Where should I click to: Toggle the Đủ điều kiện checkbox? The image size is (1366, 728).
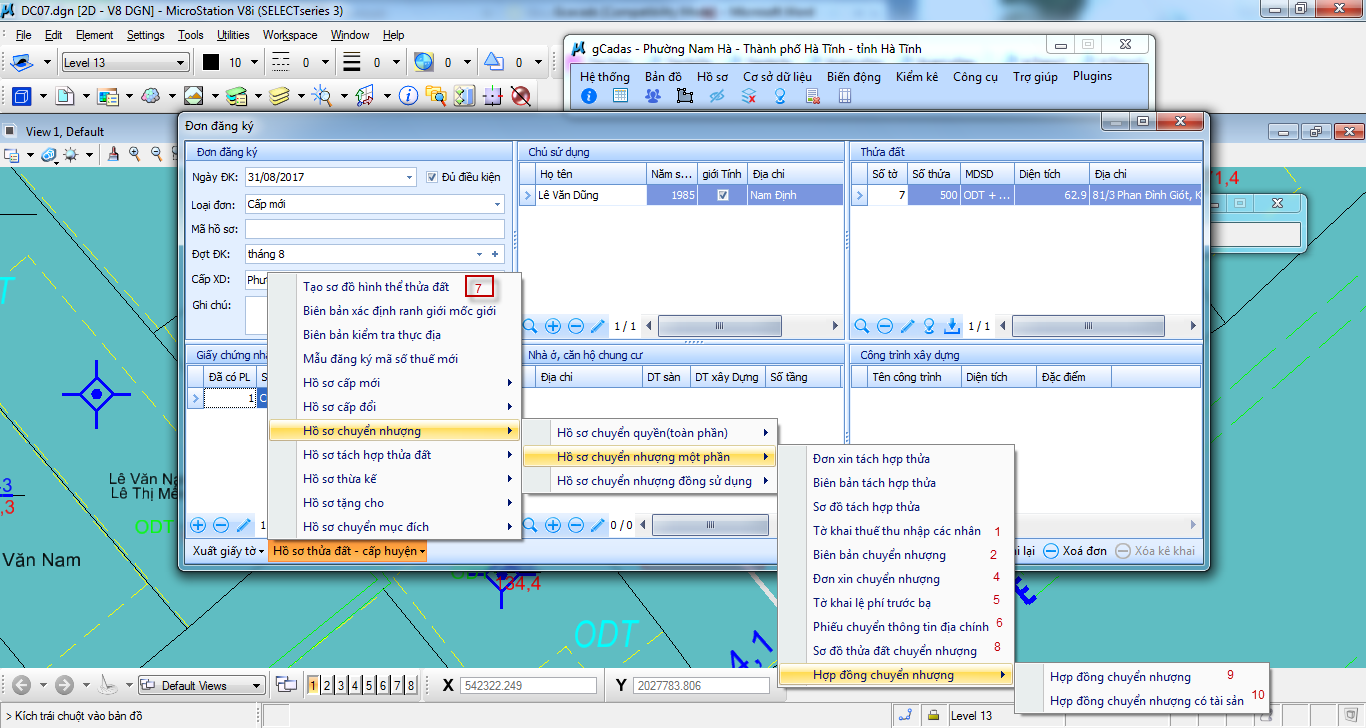click(x=433, y=177)
